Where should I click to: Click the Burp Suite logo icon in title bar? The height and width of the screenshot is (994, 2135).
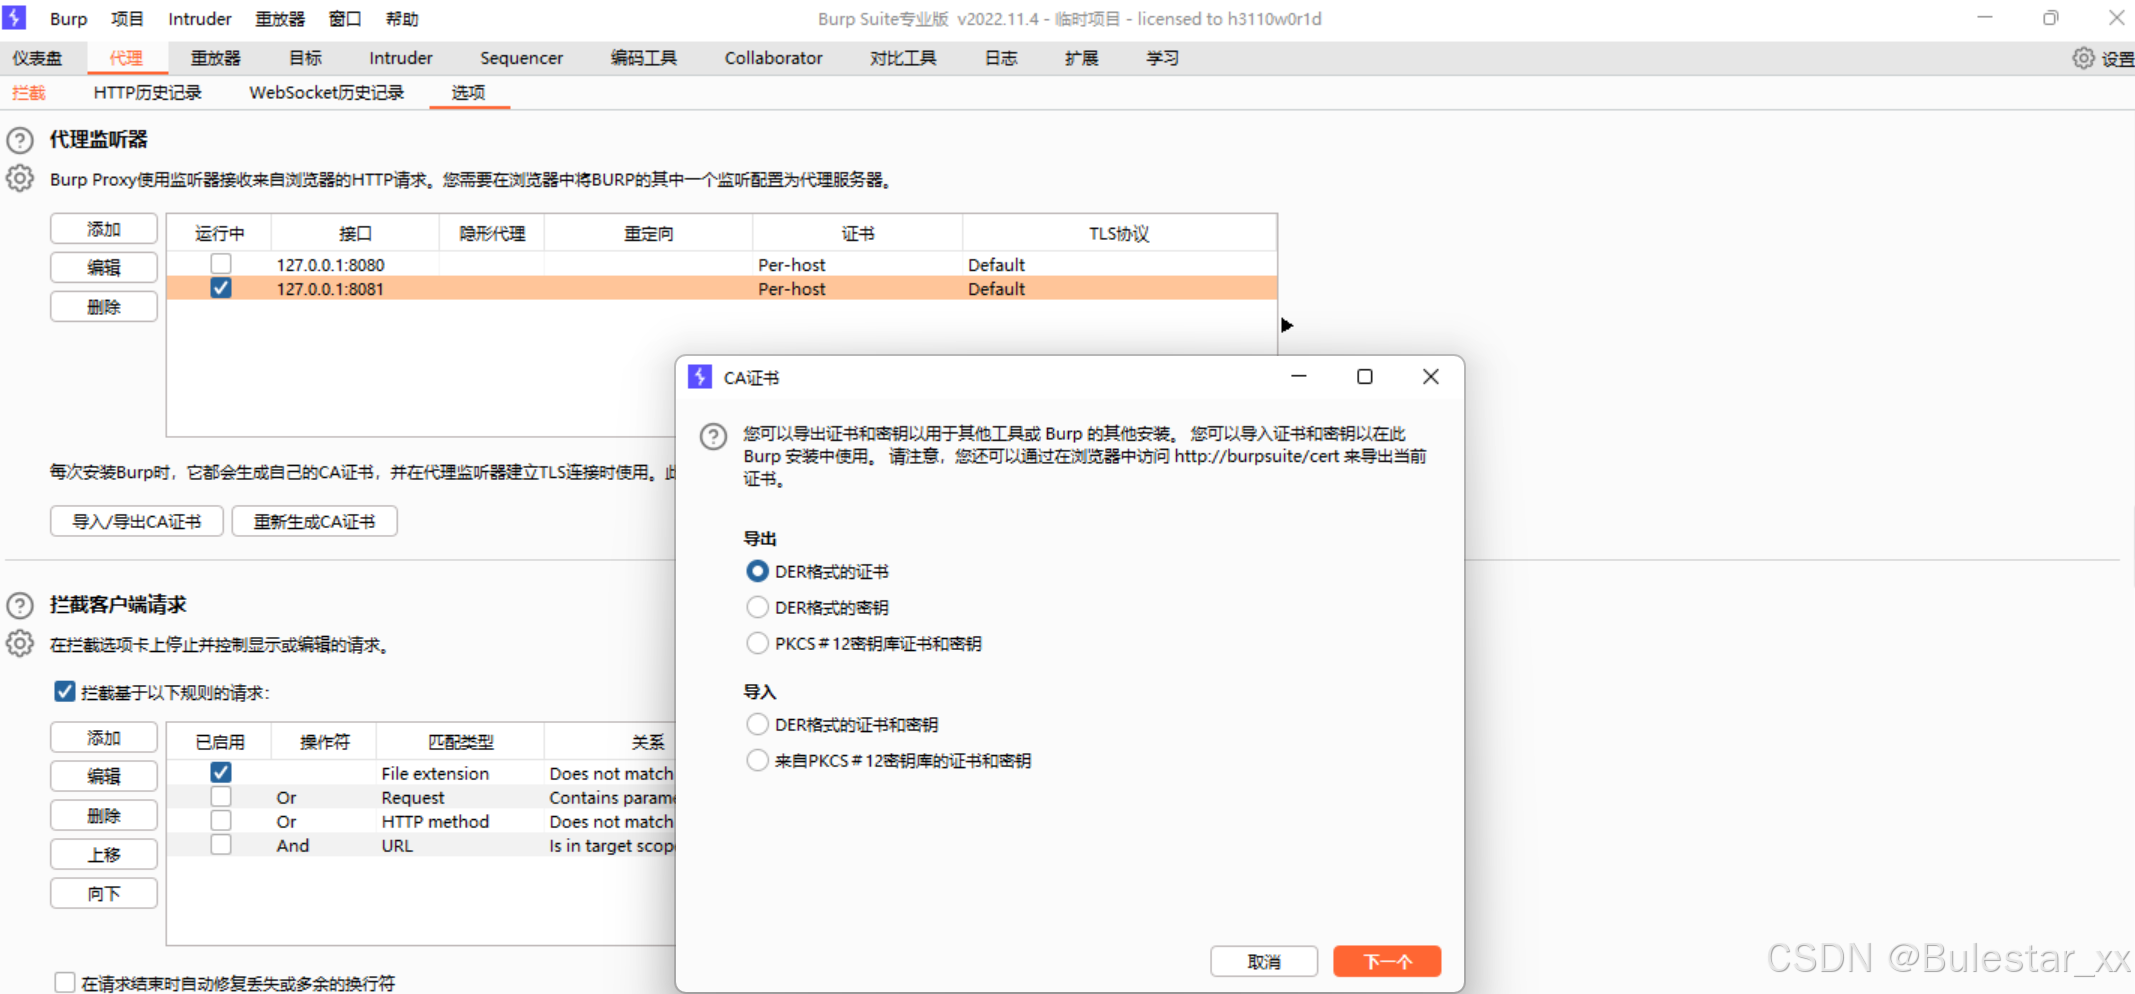[x=14, y=18]
